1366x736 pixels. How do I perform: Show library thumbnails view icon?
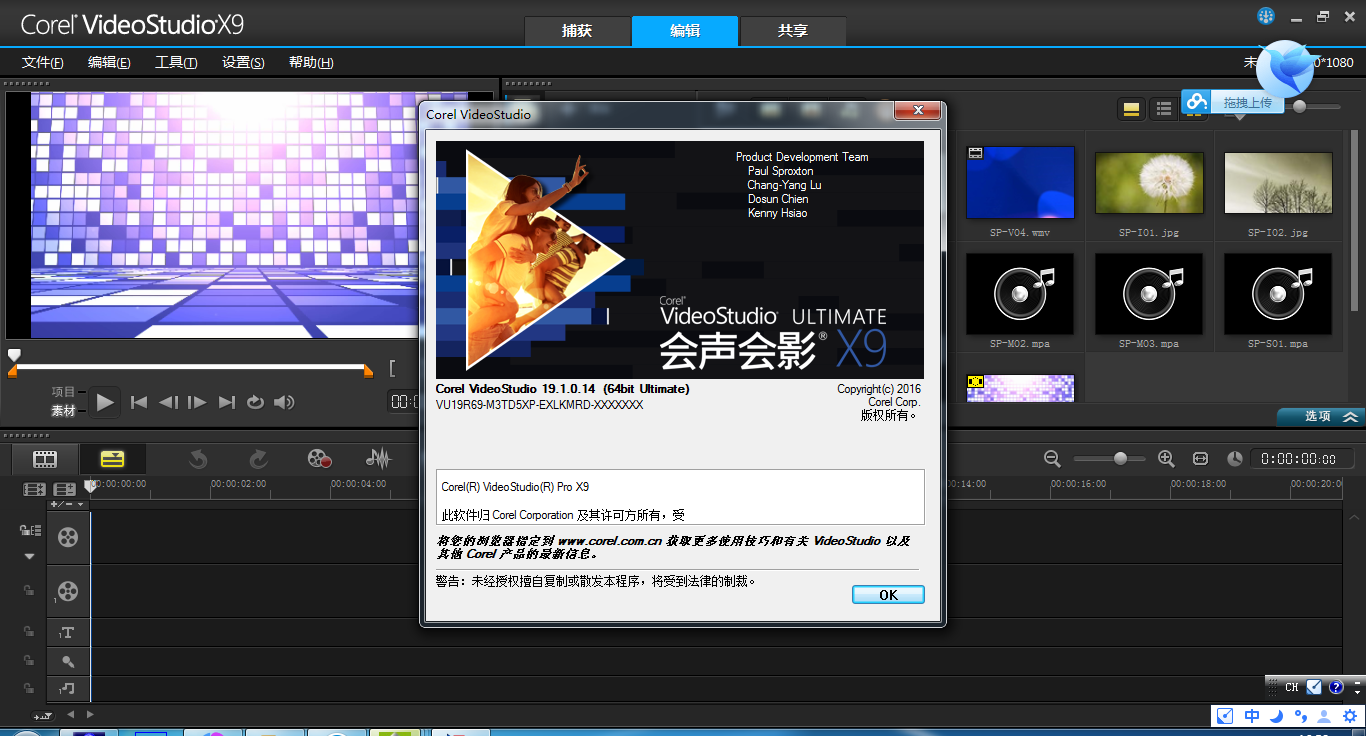pyautogui.click(x=1132, y=109)
